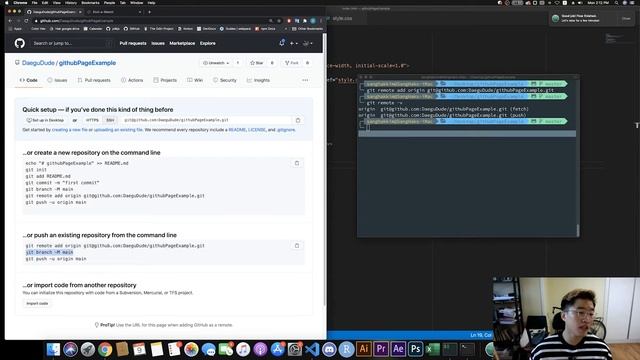Open Visual Studio Code from the dock
The height and width of the screenshot is (360, 640).
pyautogui.click(x=312, y=349)
